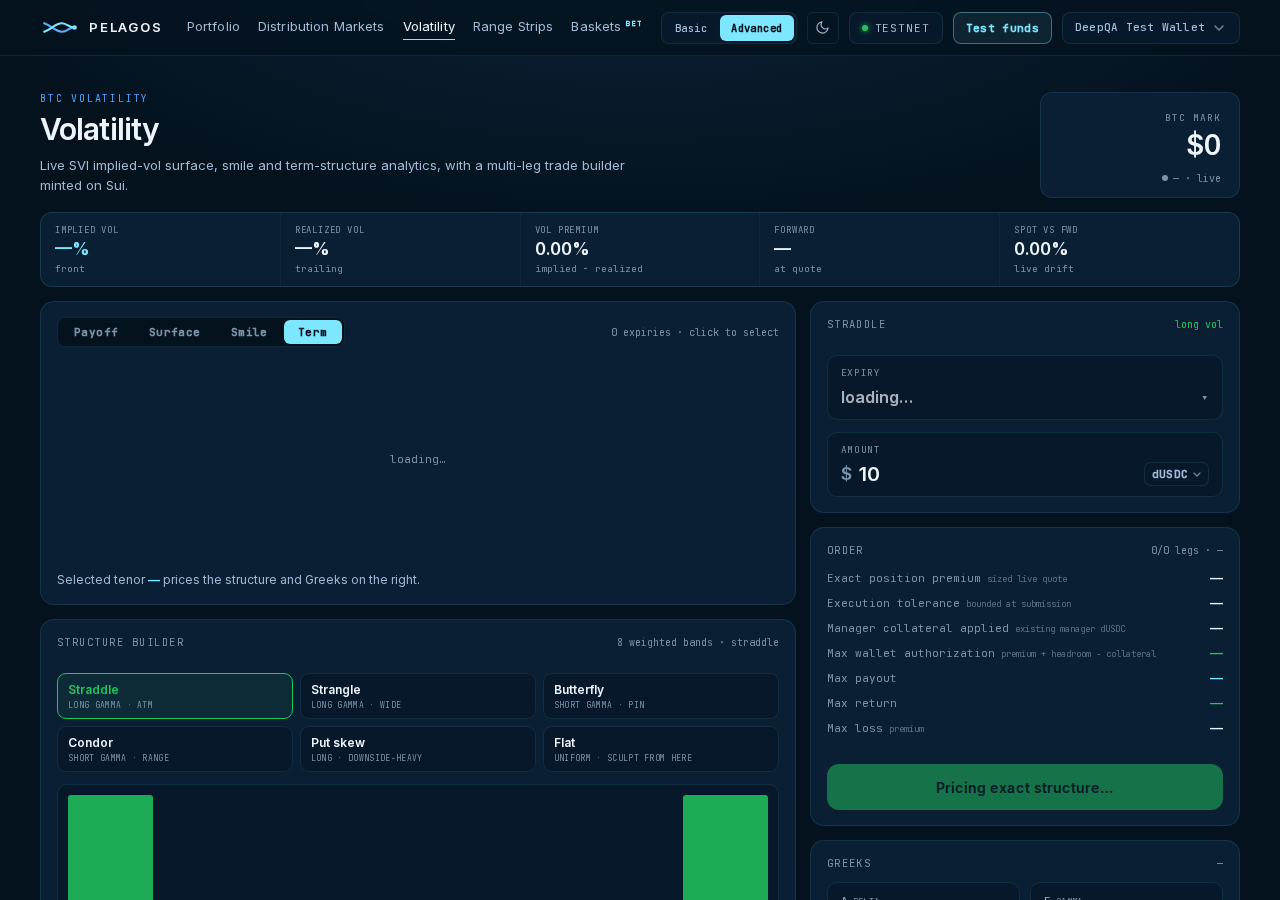Image resolution: width=1280 pixels, height=900 pixels.
Task: Click the Pelagos wave logo icon
Action: (60, 27)
